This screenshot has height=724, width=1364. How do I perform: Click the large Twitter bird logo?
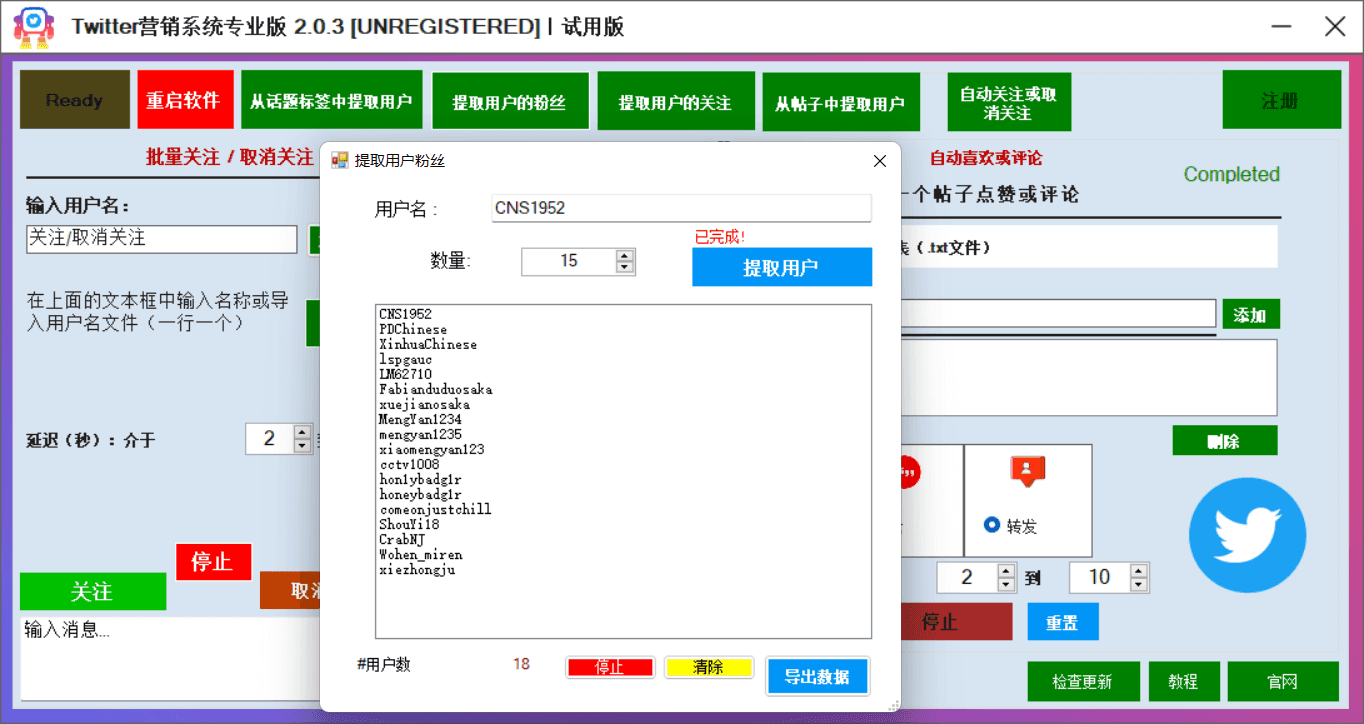(x=1247, y=535)
